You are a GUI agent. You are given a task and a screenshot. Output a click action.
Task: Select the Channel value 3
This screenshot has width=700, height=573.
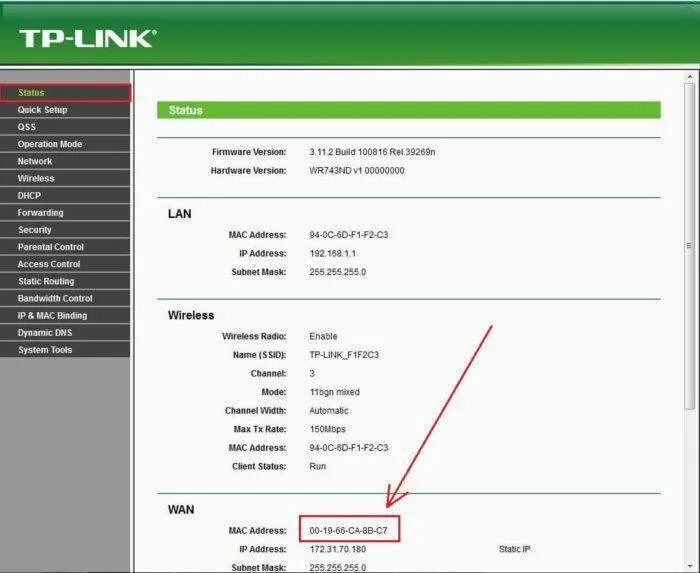pyautogui.click(x=312, y=374)
